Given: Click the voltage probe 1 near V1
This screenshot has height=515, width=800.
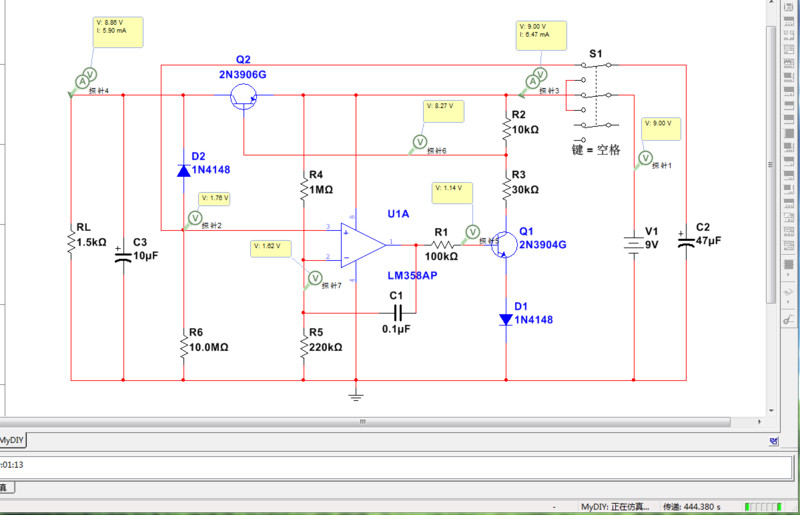Looking at the screenshot, I should [645, 157].
